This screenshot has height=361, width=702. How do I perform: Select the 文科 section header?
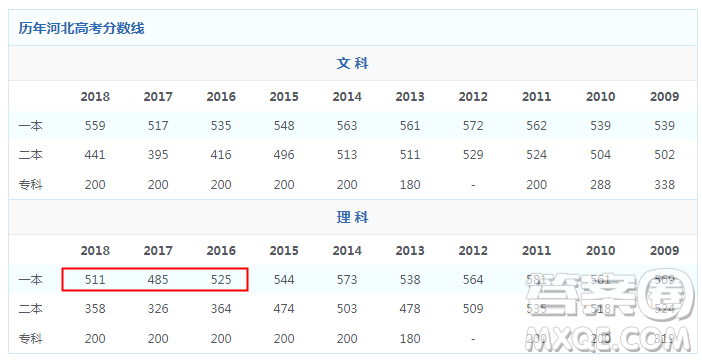352,63
